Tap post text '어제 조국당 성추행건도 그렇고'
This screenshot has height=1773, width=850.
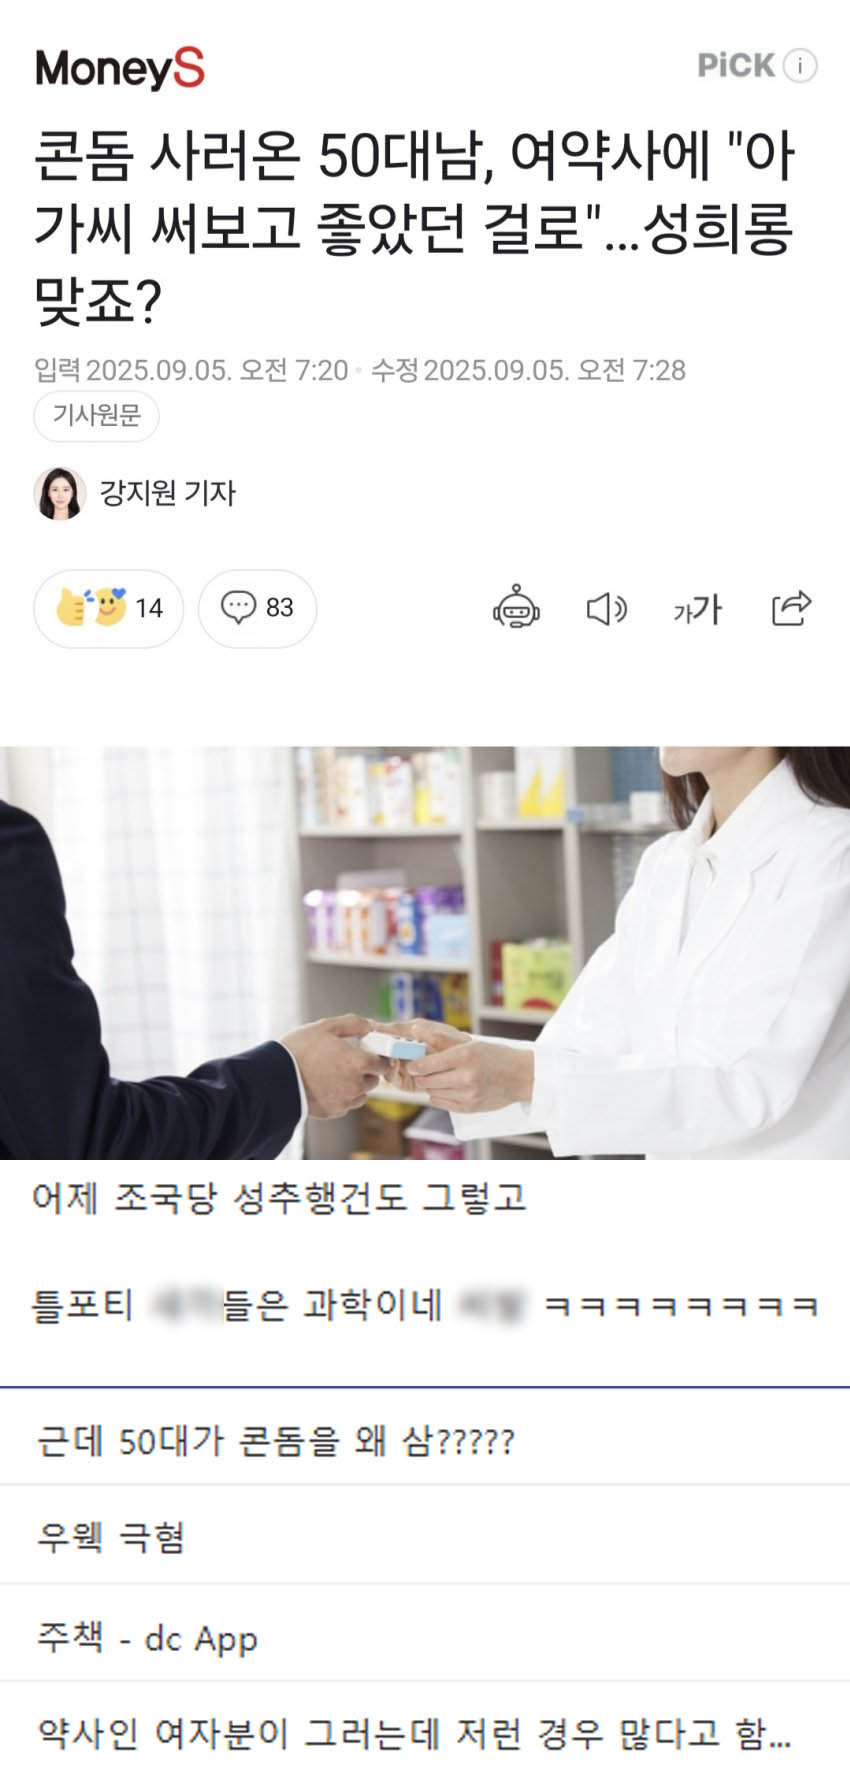279,1197
